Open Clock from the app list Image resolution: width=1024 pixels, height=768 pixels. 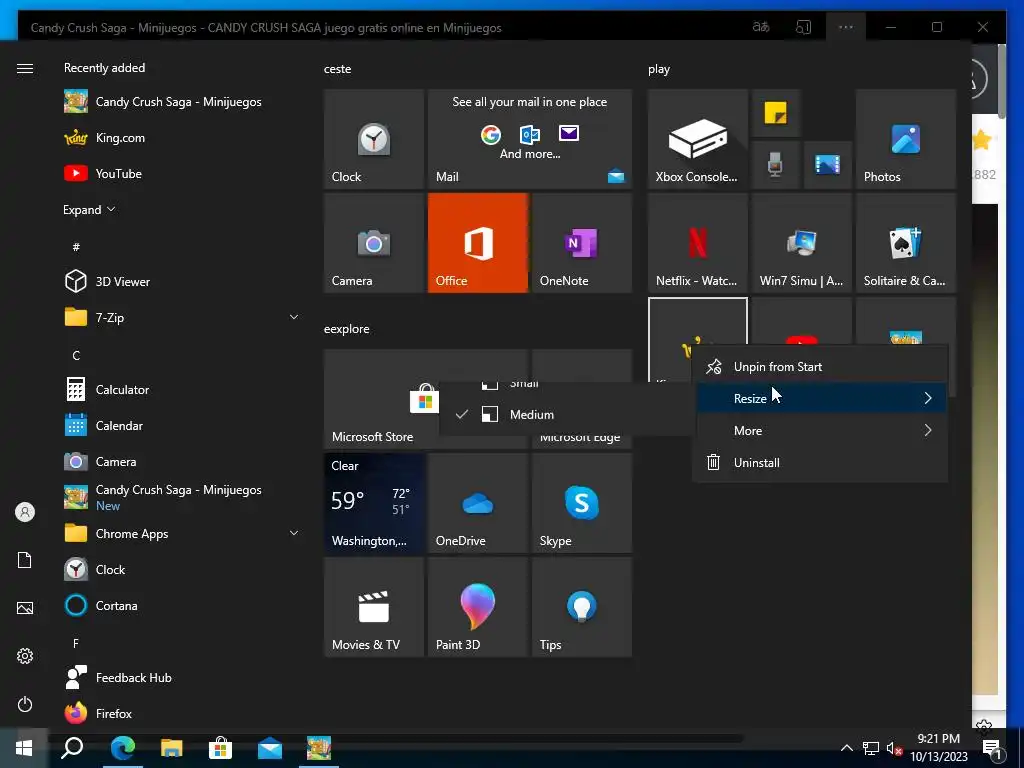(x=180, y=569)
